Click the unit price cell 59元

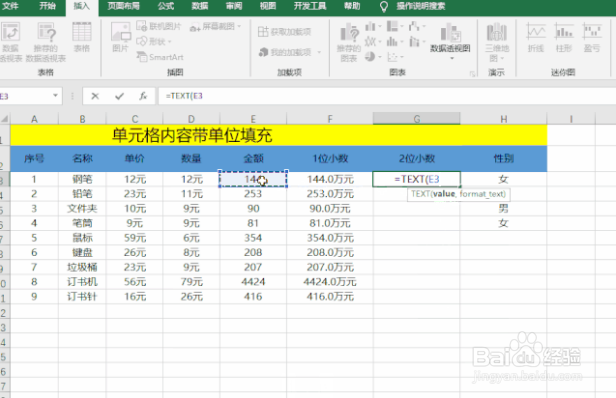(x=135, y=238)
